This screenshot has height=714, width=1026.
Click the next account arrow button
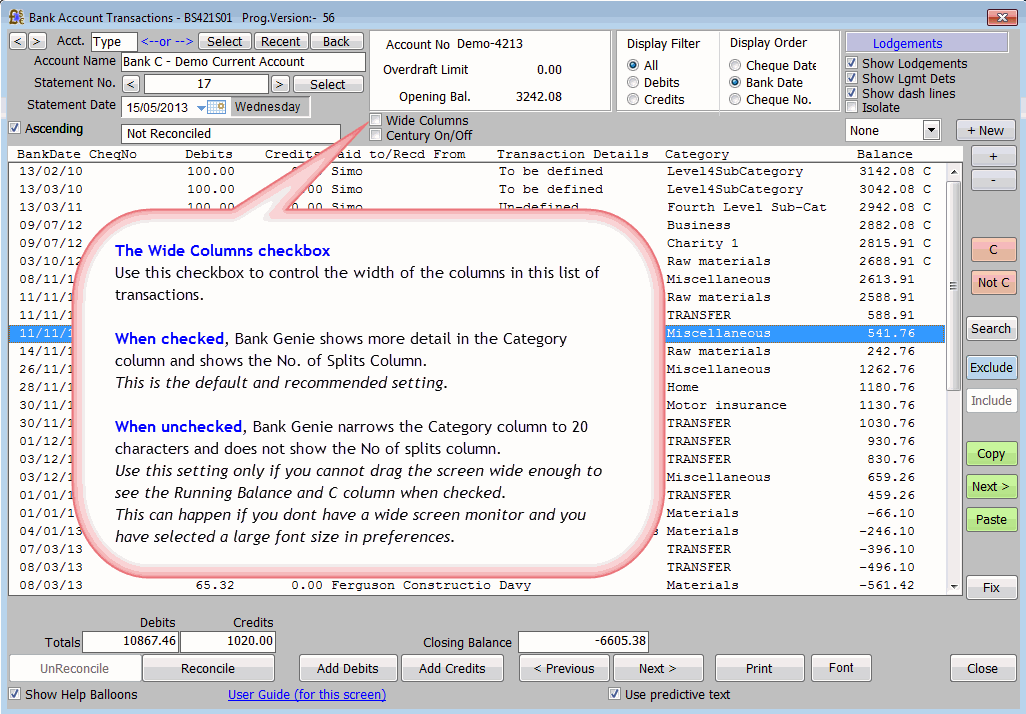(37, 41)
